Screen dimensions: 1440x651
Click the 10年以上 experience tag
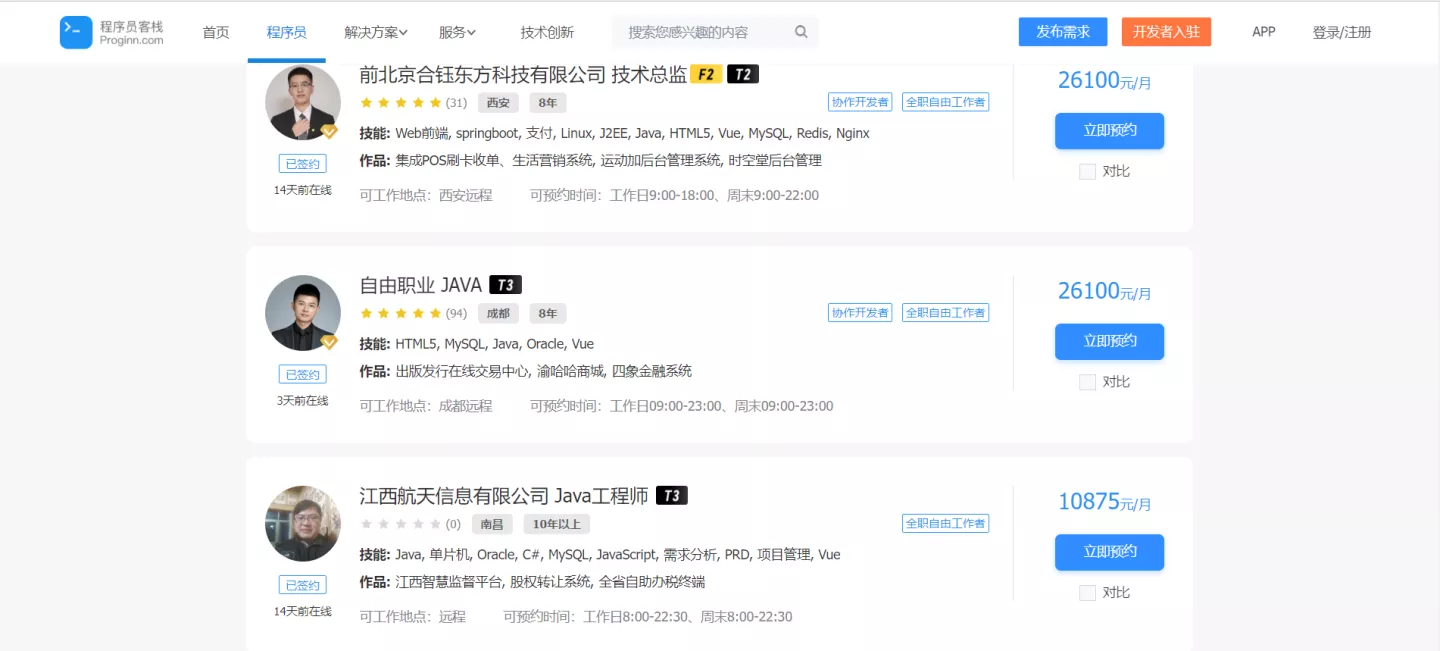[557, 524]
